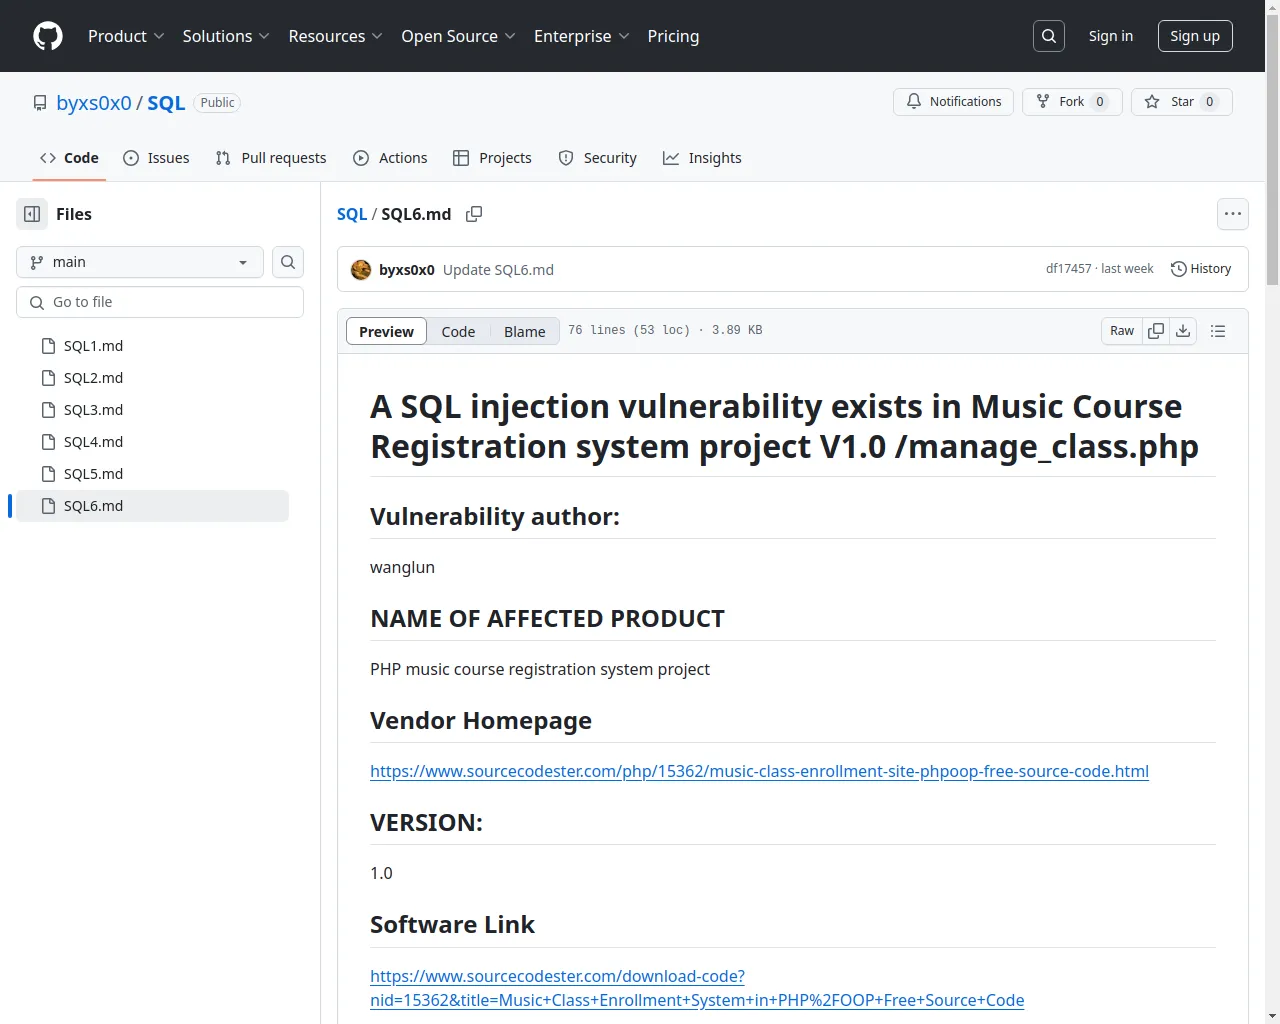Open the main branch selector
1280x1024 pixels.
[140, 262]
